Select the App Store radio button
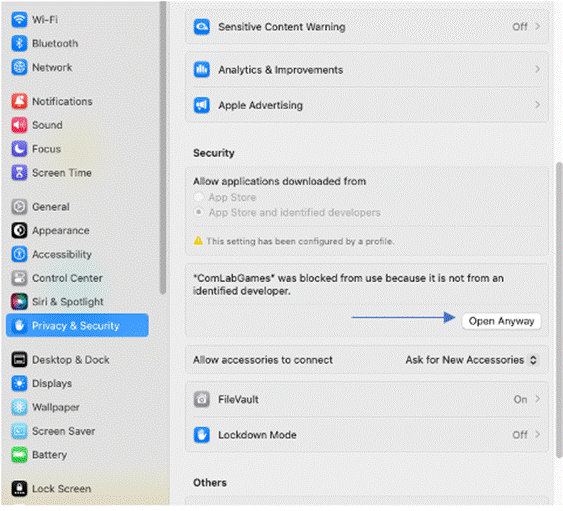This screenshot has width=563, height=511. (x=199, y=197)
